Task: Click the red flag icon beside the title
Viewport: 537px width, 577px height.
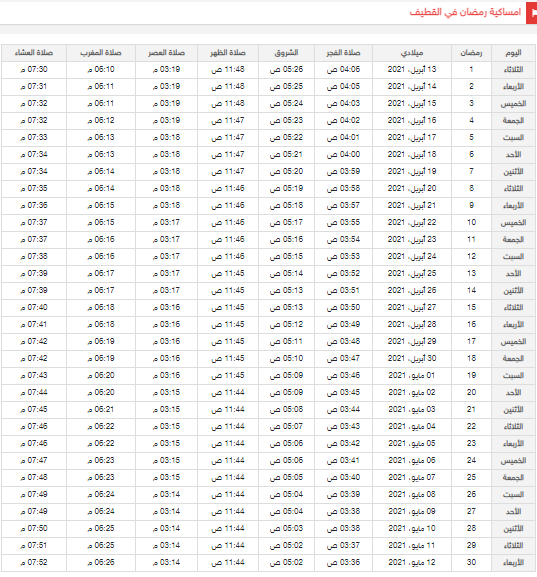Action: tap(532, 13)
